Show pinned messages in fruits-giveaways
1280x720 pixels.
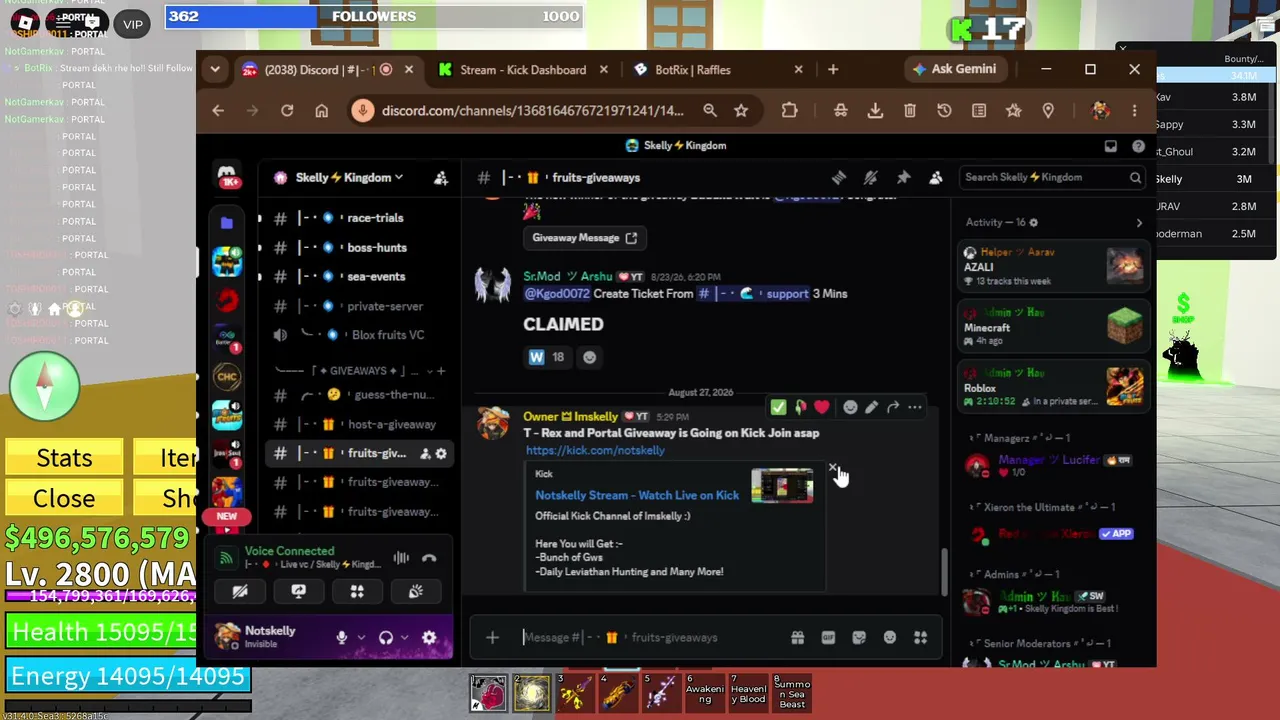pyautogui.click(x=903, y=178)
